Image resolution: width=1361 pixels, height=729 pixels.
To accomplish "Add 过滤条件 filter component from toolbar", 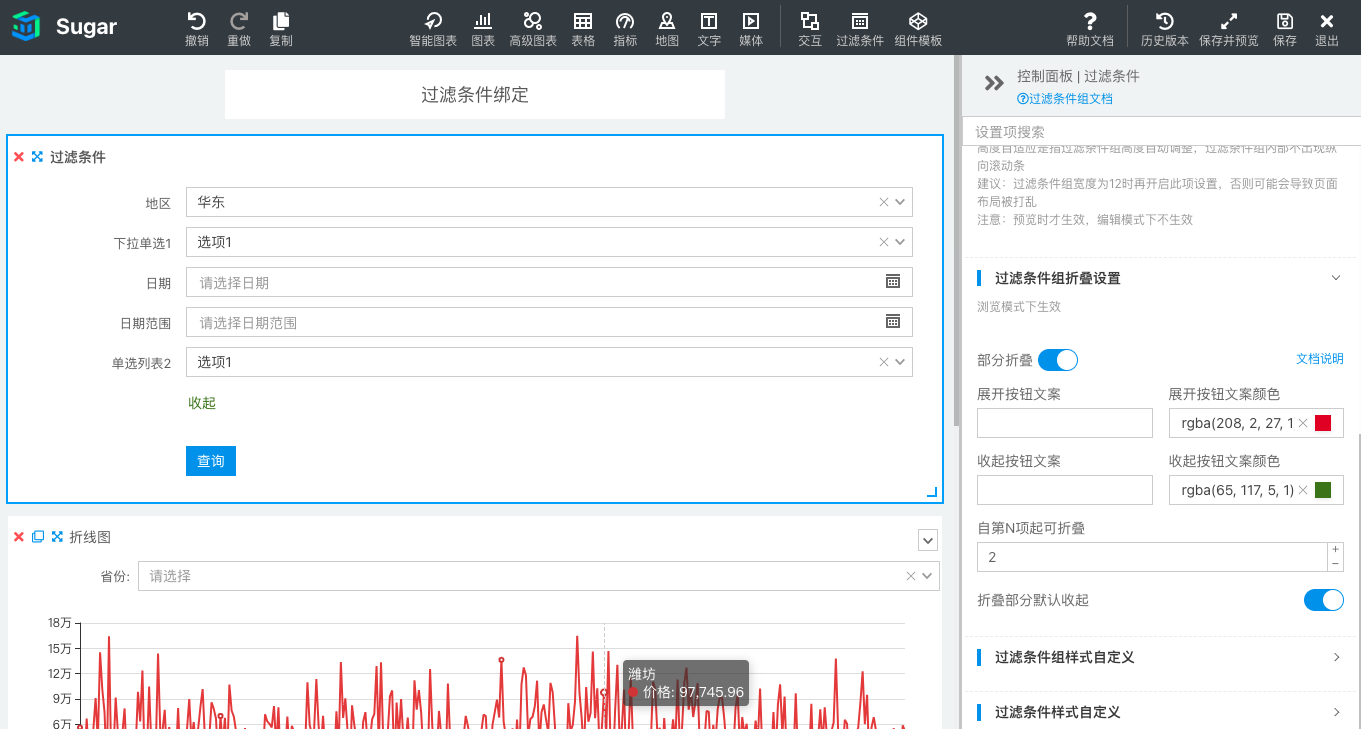I will click(860, 29).
